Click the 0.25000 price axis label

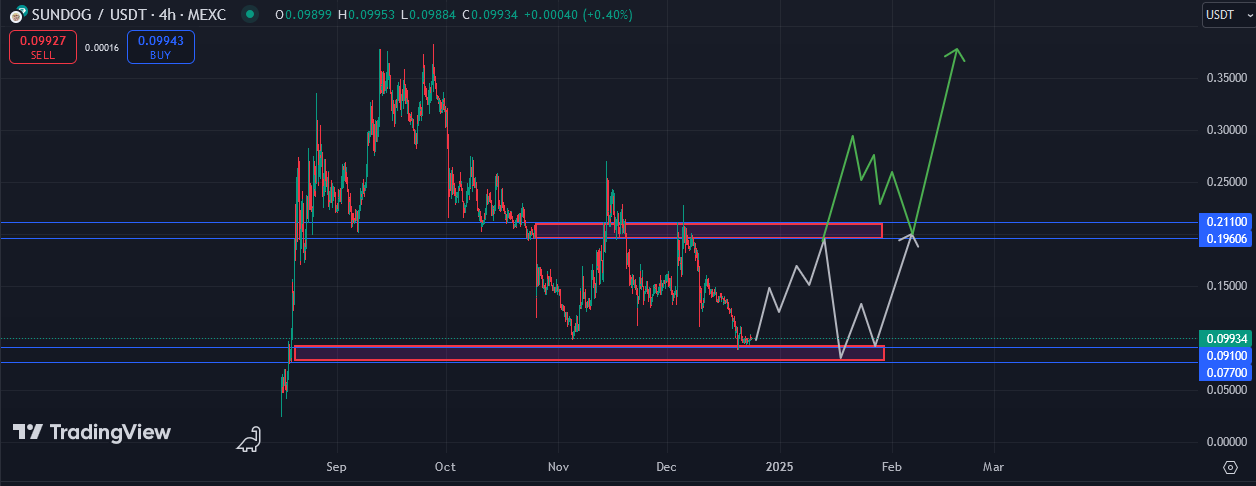(x=1225, y=182)
